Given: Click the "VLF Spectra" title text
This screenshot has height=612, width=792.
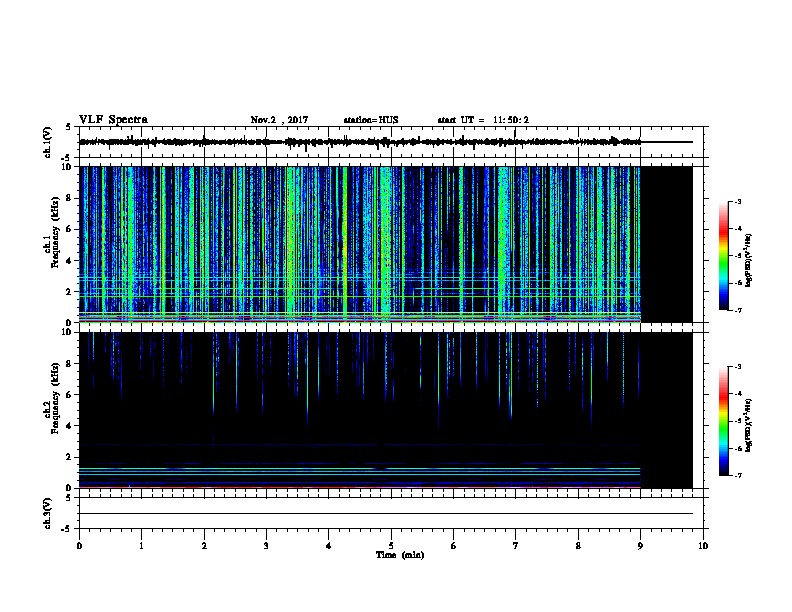Looking at the screenshot, I should (113, 120).
